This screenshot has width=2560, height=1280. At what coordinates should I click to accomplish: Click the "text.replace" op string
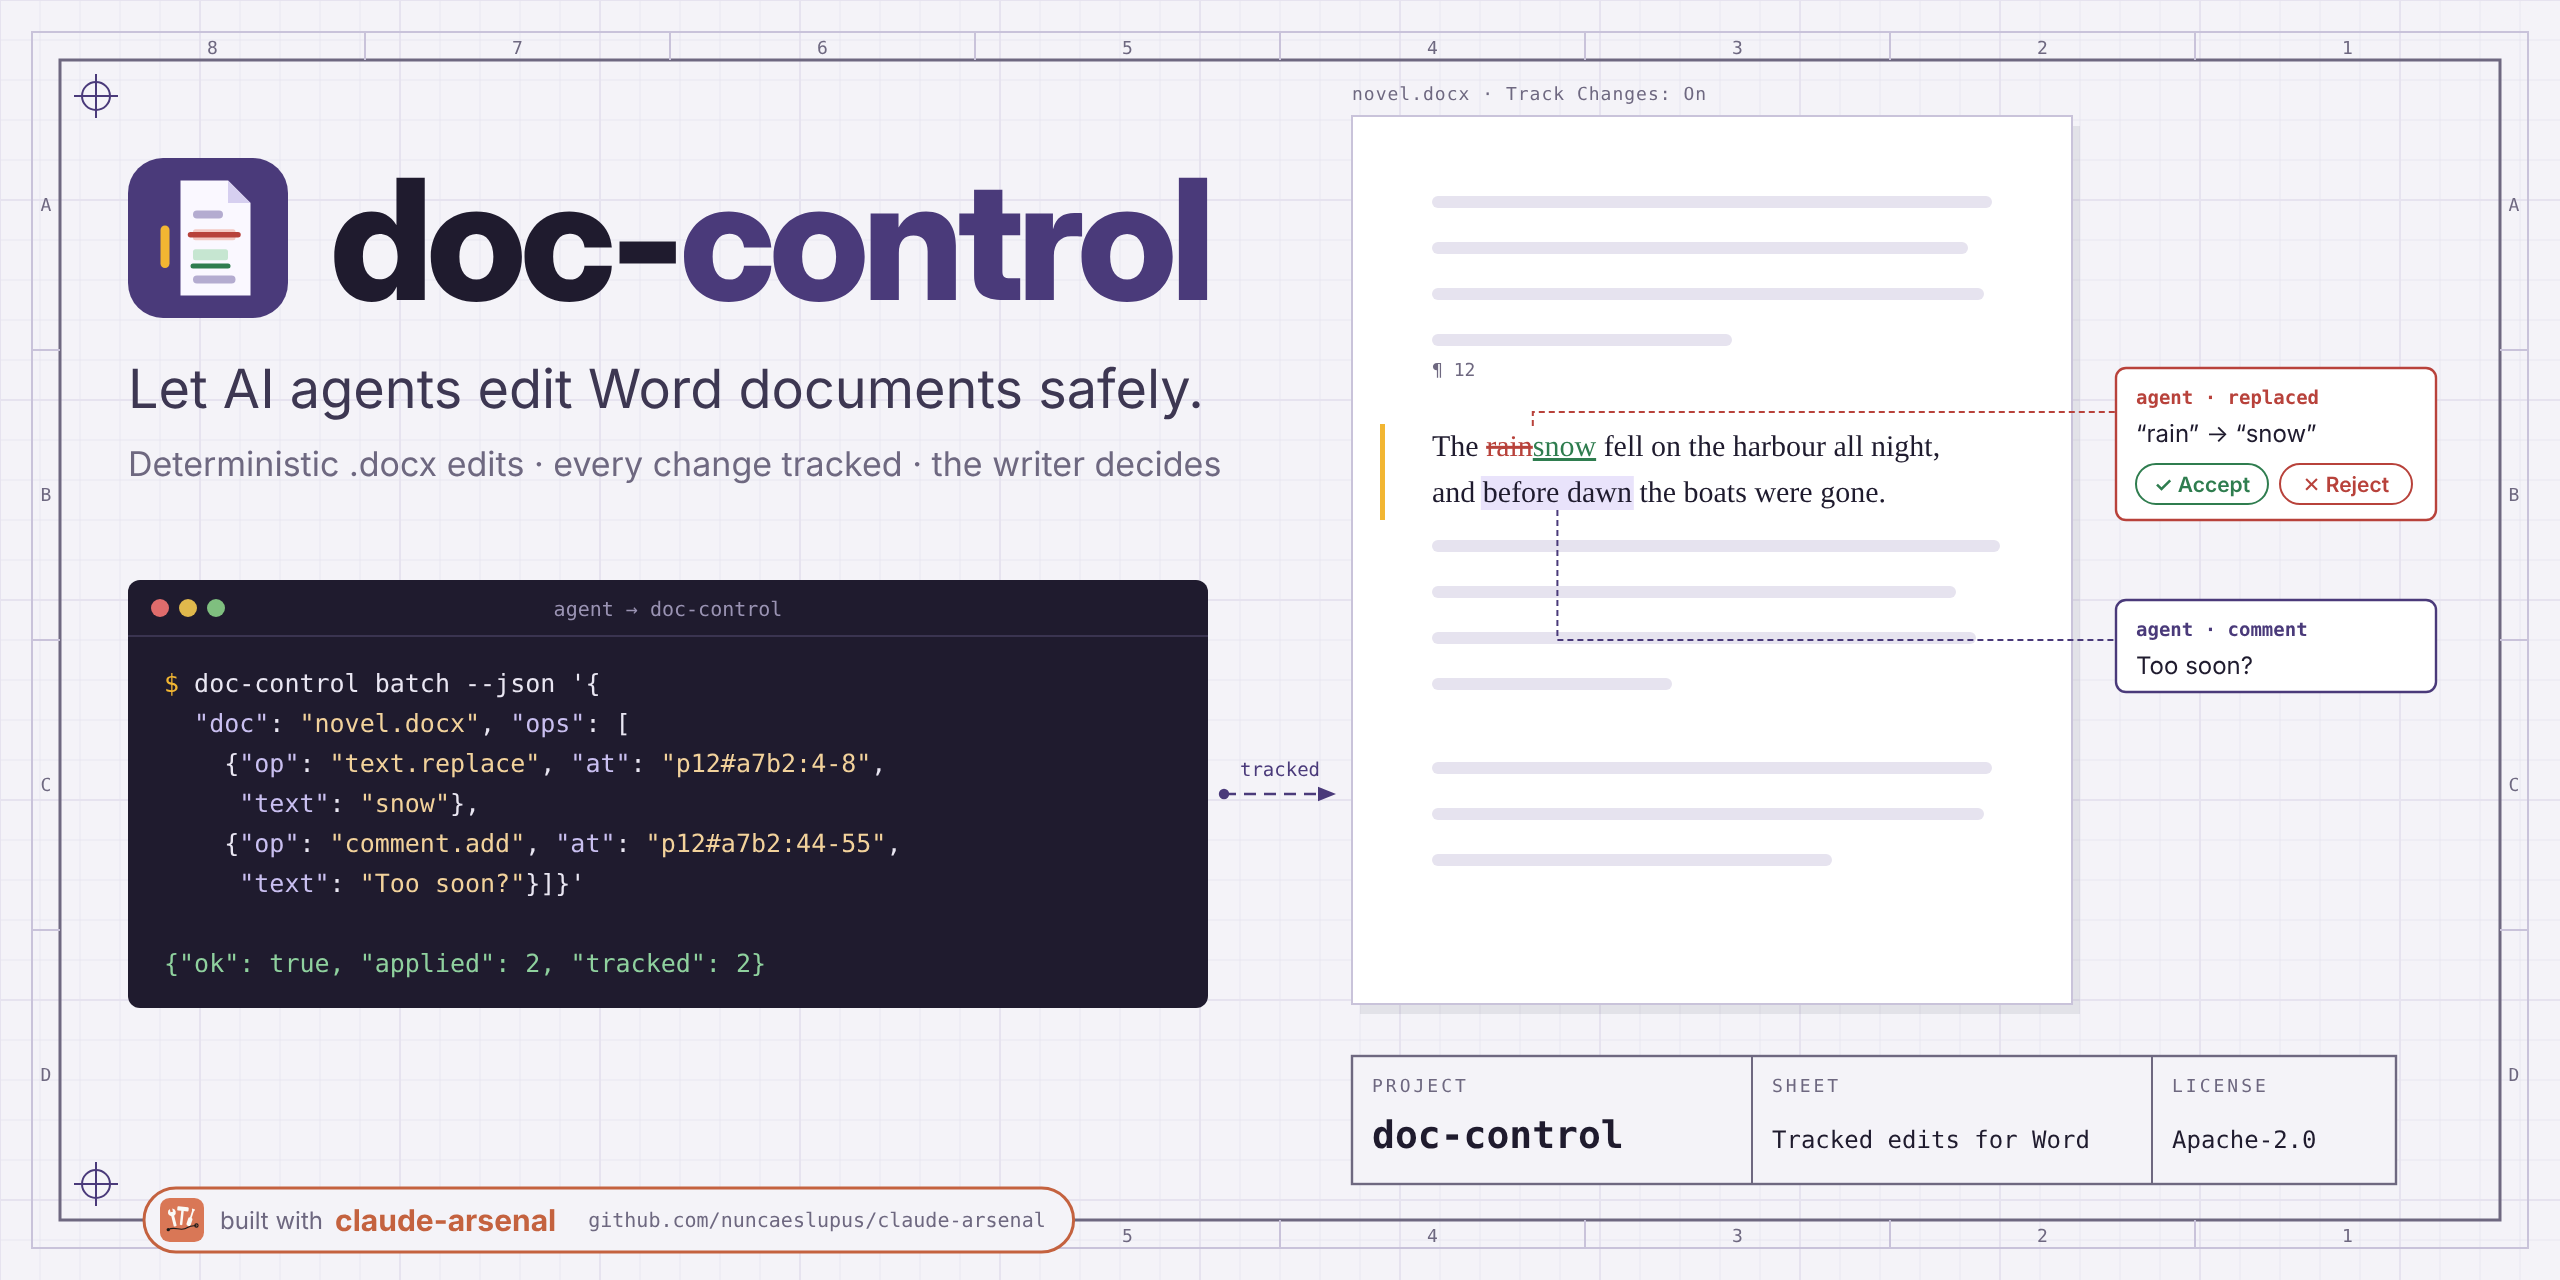click(x=435, y=764)
